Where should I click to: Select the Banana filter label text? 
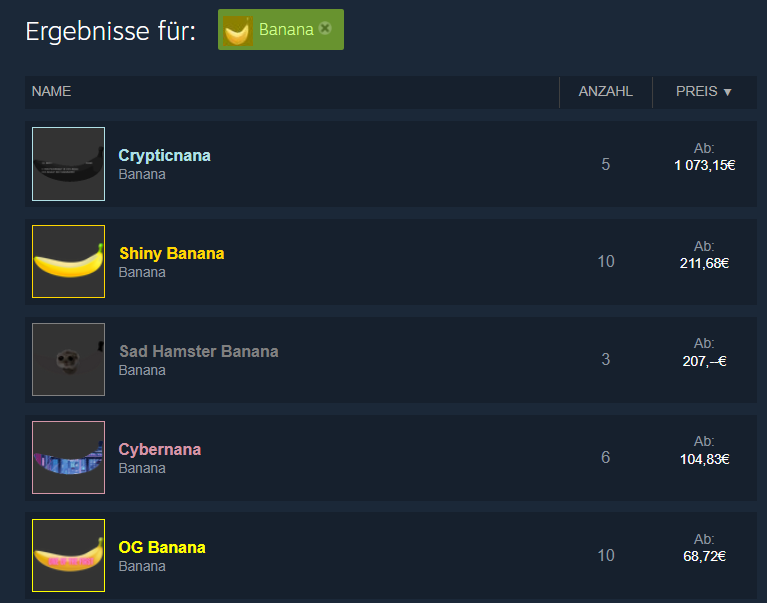[286, 29]
